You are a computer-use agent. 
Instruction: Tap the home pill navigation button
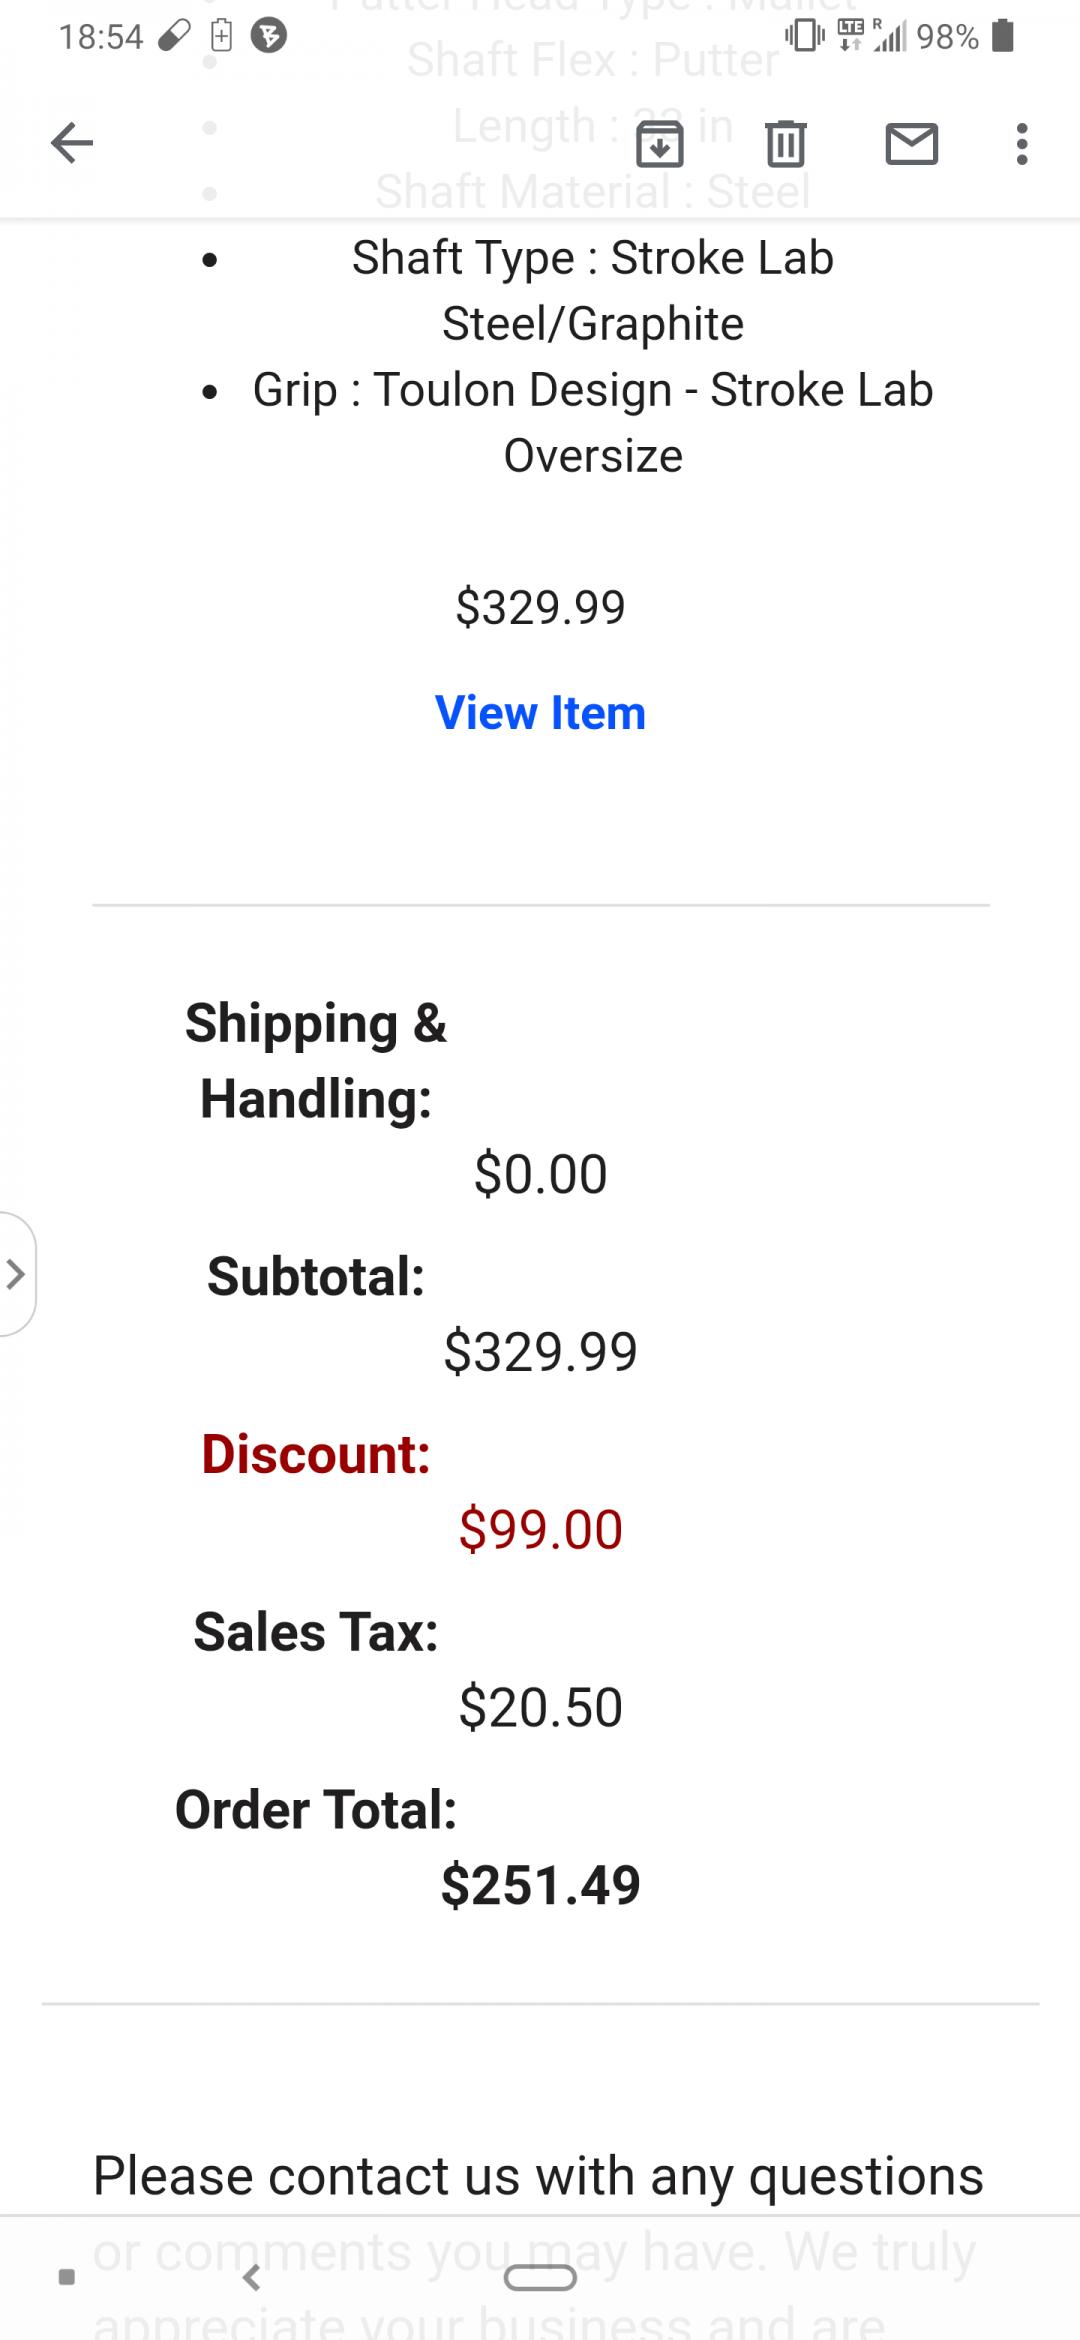tap(540, 2277)
